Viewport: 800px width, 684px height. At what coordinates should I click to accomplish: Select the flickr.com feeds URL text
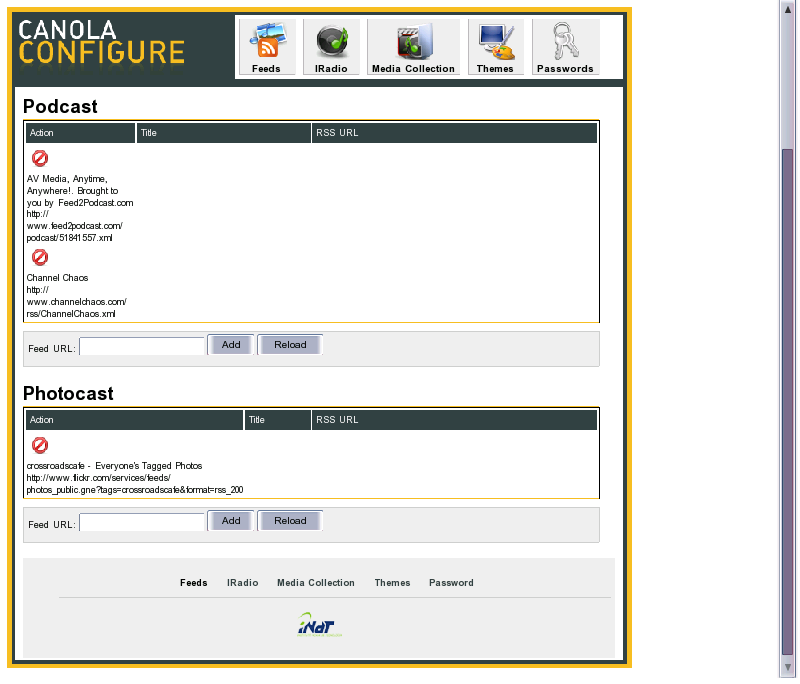[135, 484]
